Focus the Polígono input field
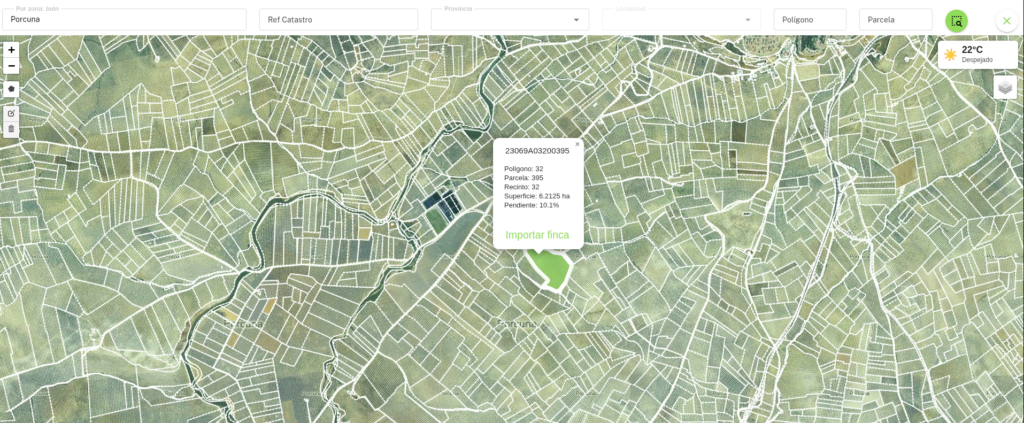Screen dimensions: 1024x423 pos(810,20)
